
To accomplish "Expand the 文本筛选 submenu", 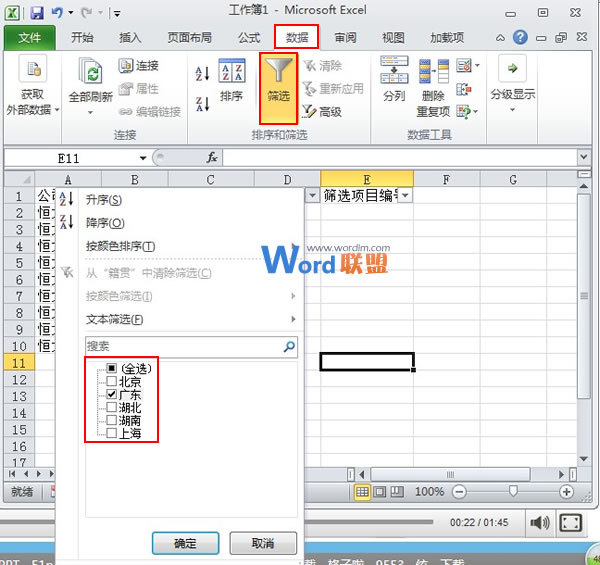I will coord(190,319).
